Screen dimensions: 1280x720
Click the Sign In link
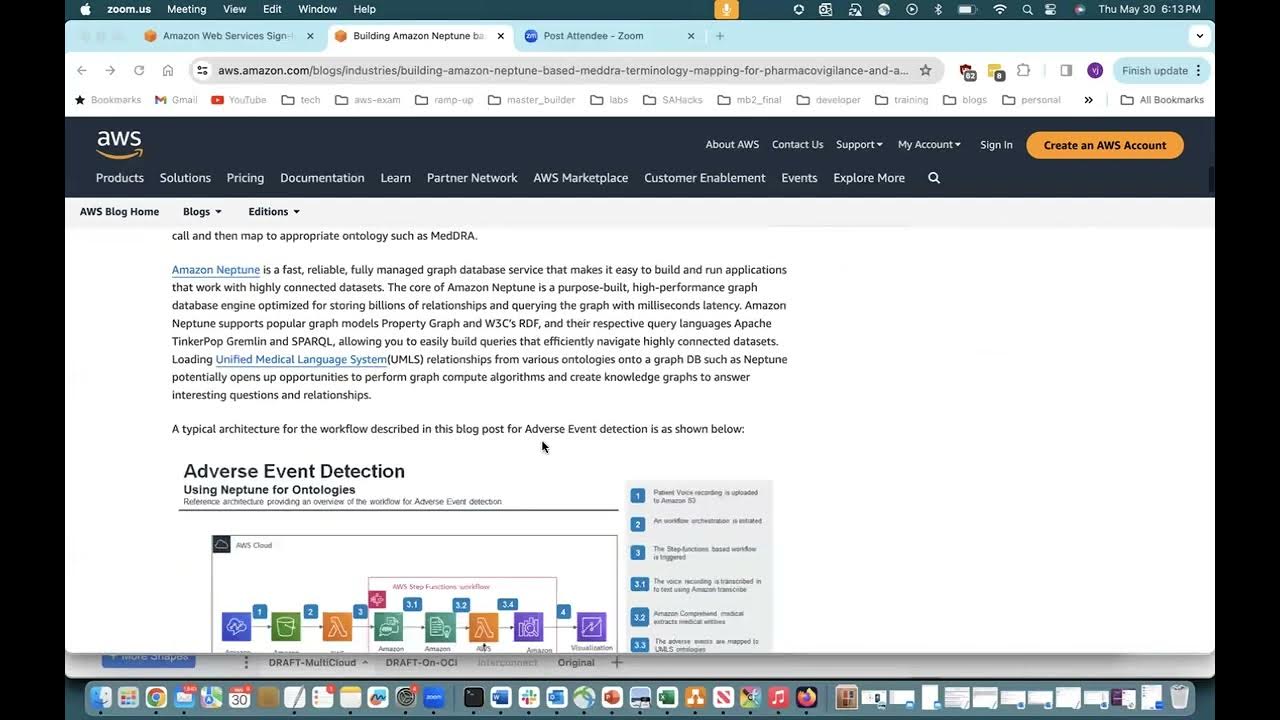pyautogui.click(x=996, y=145)
